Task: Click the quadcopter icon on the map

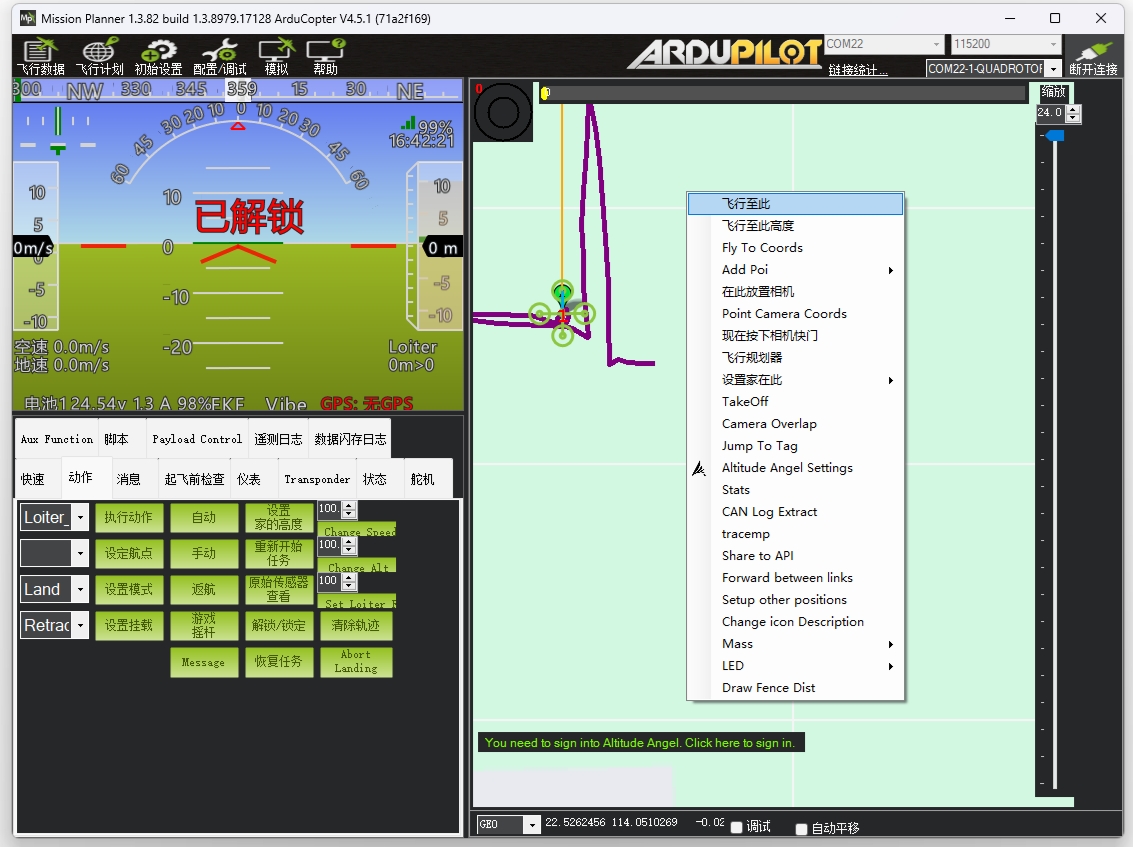Action: pos(562,314)
